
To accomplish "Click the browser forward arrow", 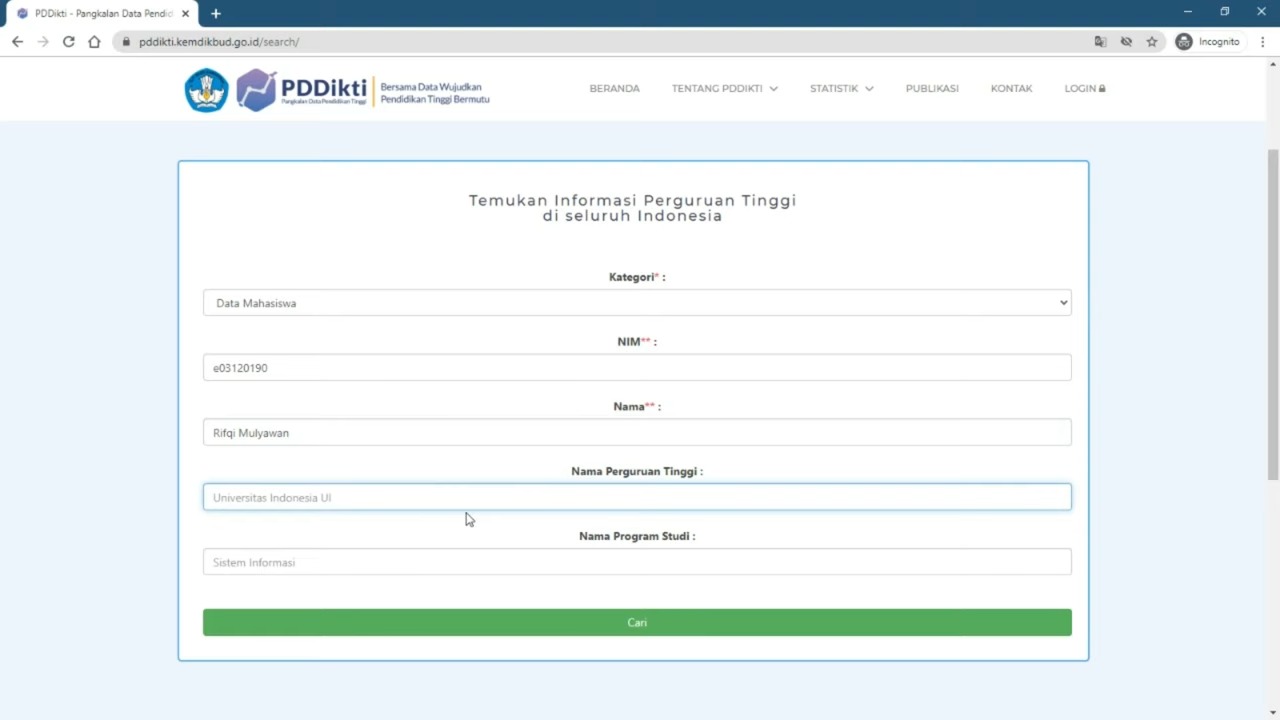I will pyautogui.click(x=43, y=42).
